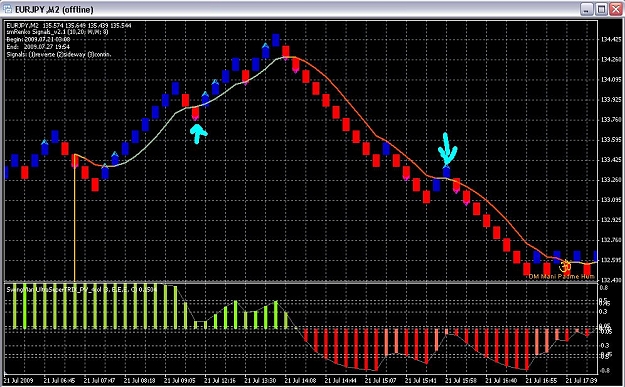Click the 'End: 2009.07.27 19:54' info line
Screen dimensions: 625x387
38,47
